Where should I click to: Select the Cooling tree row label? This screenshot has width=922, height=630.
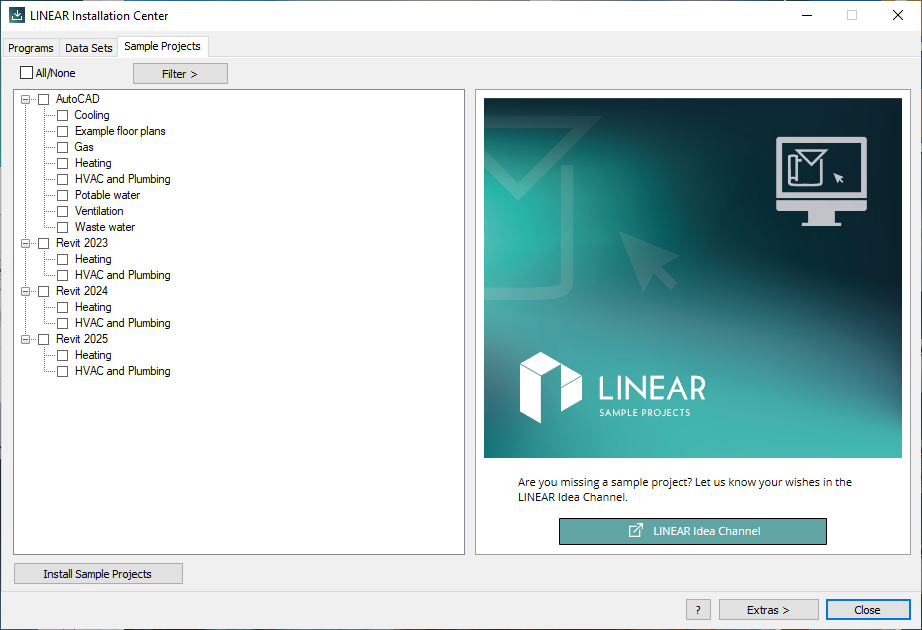[x=92, y=115]
